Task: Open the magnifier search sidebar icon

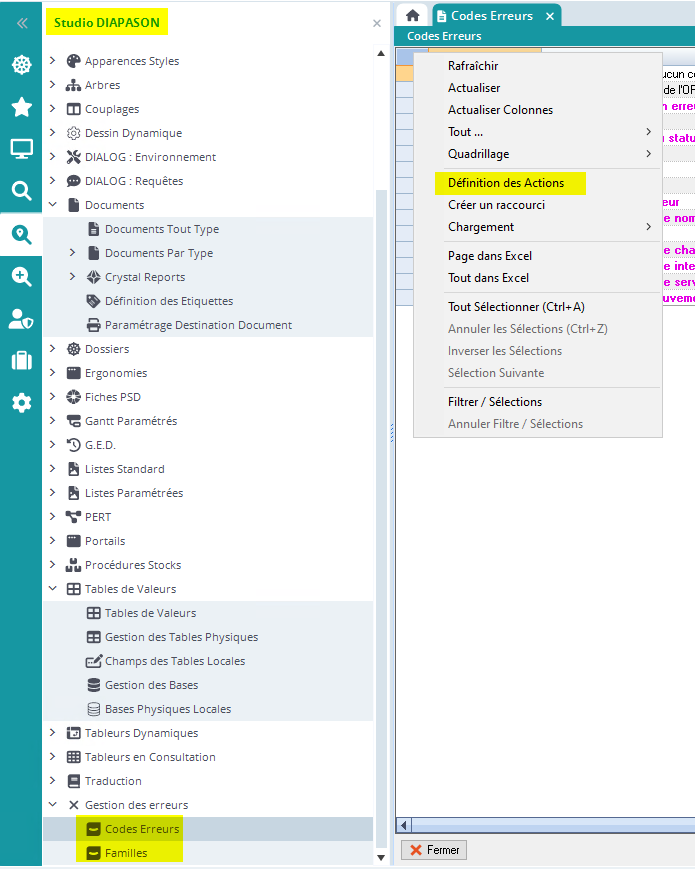Action: click(x=21, y=191)
